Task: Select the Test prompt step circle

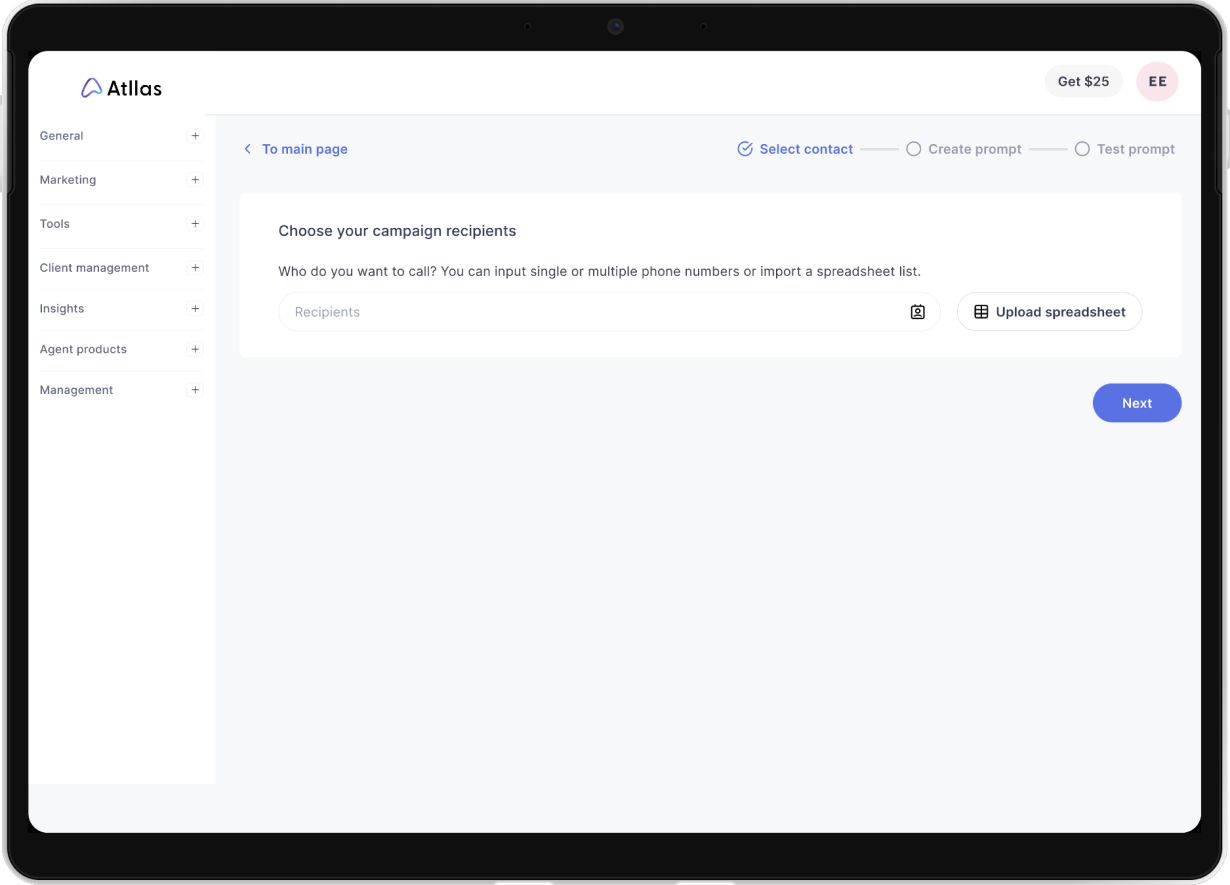Action: pyautogui.click(x=1082, y=149)
